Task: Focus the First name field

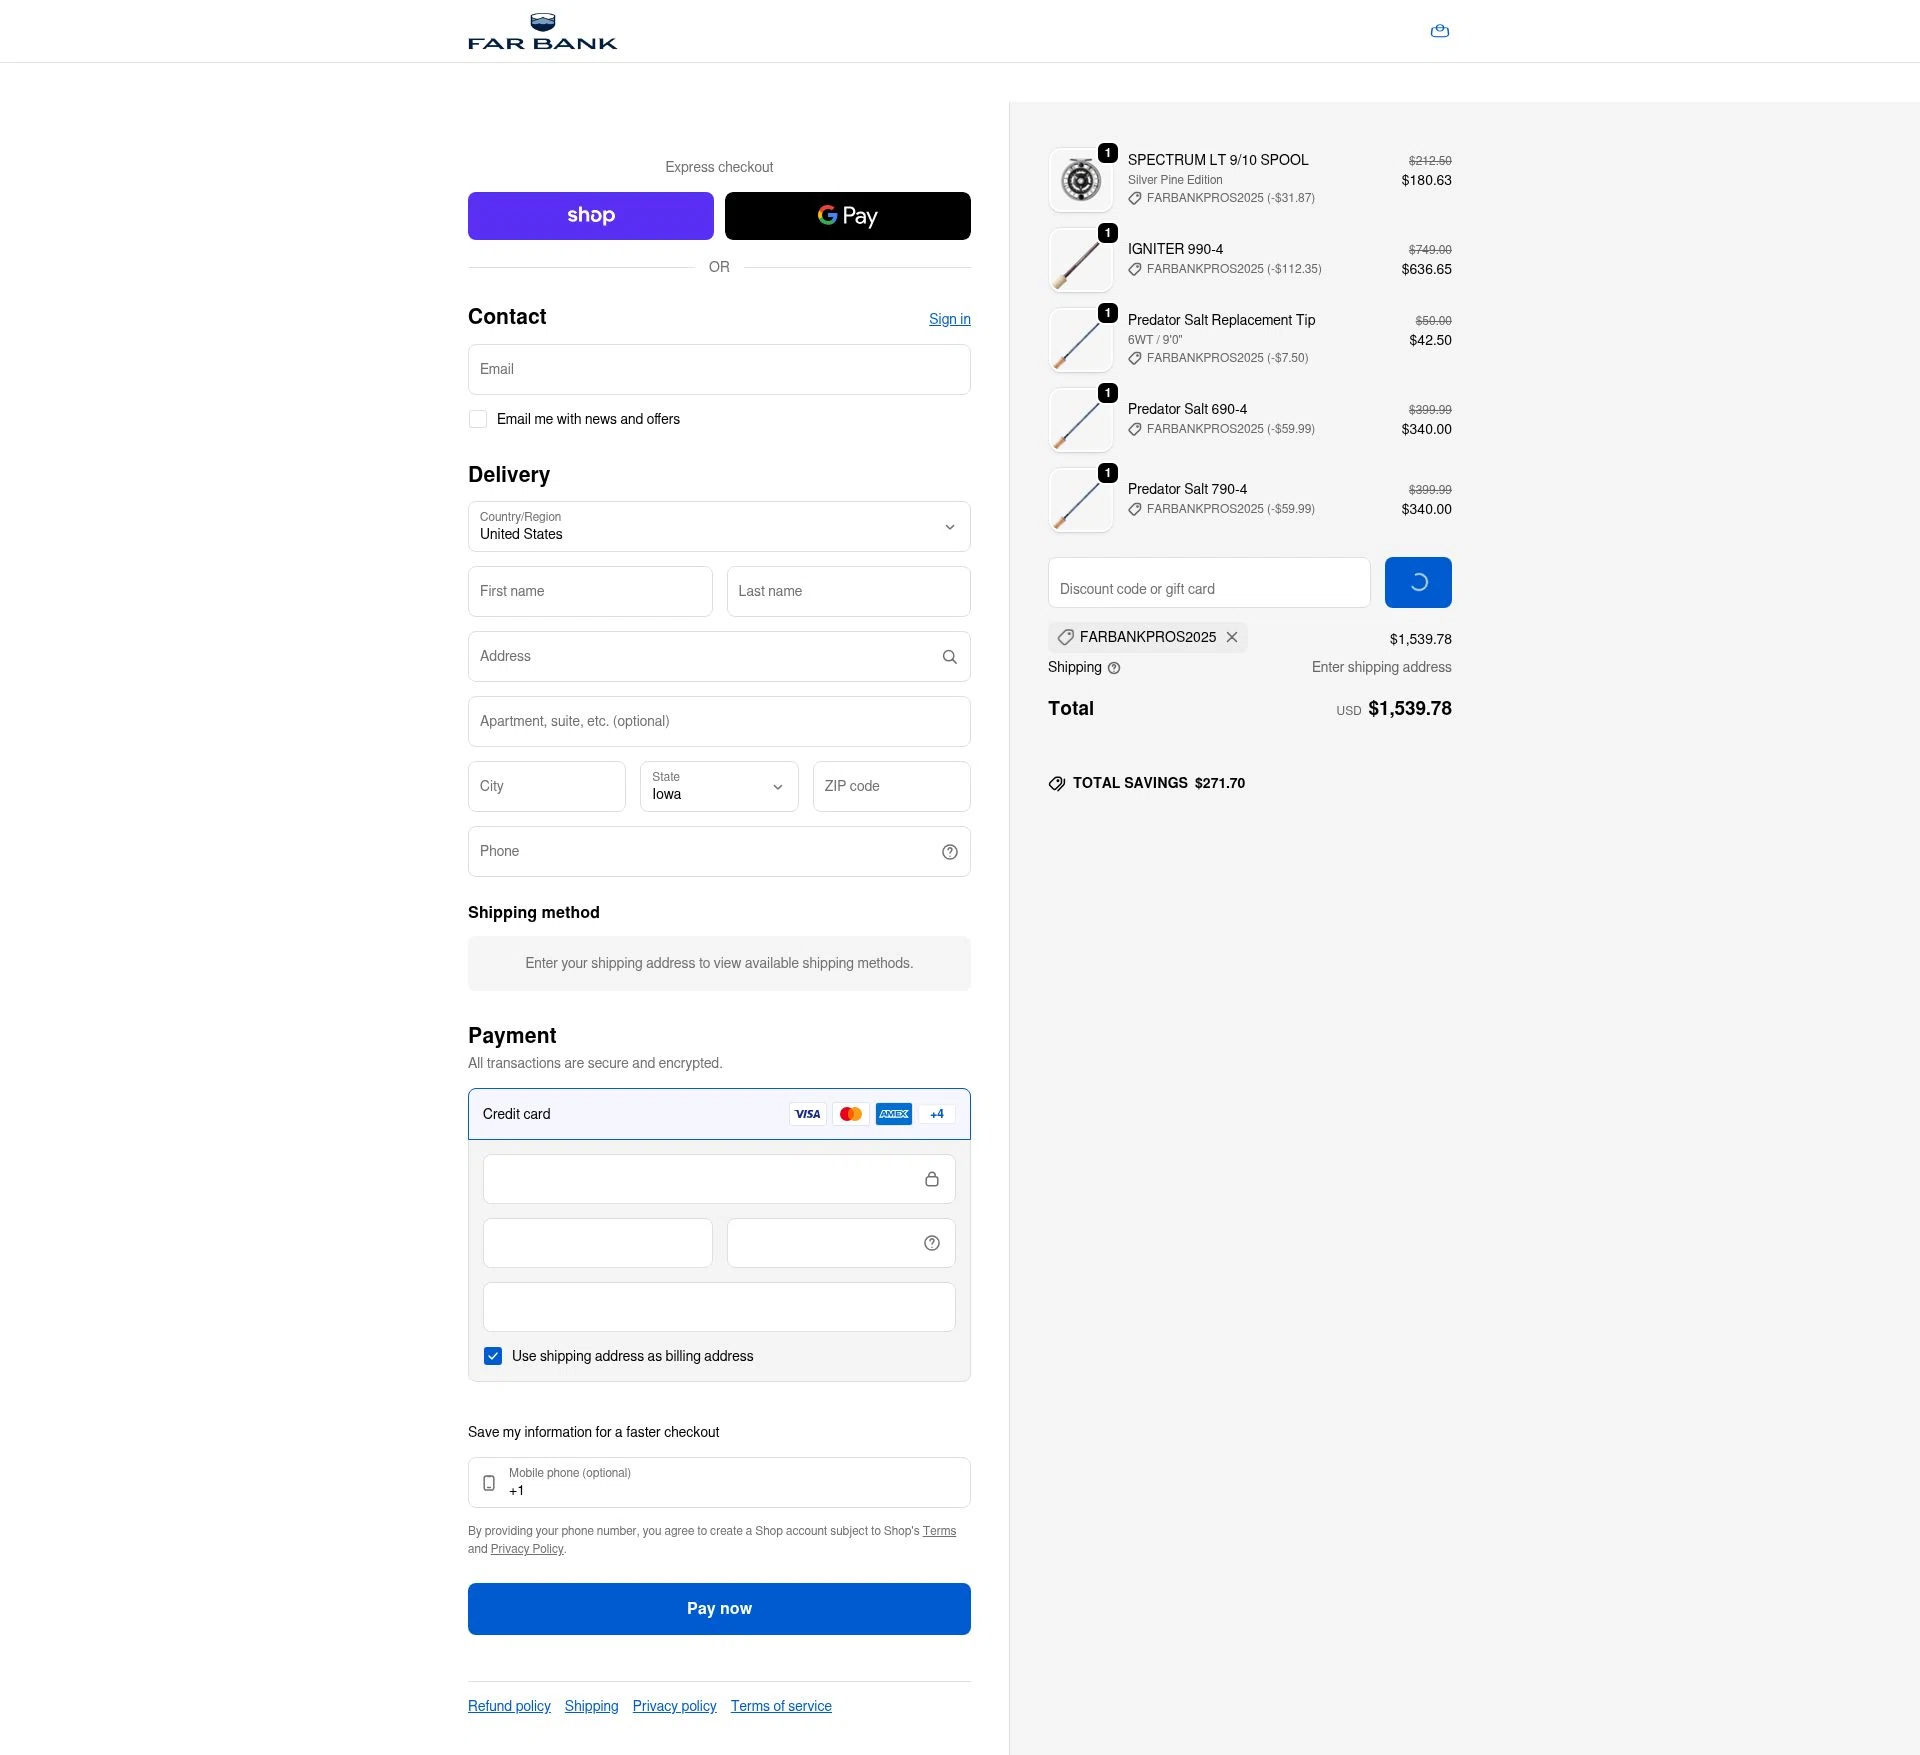Action: tap(590, 592)
